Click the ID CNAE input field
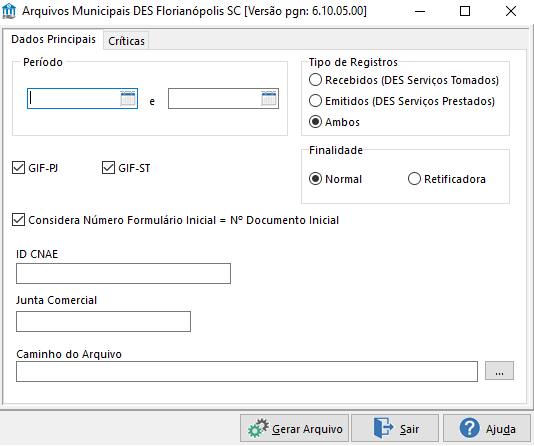Viewport: 534px width, 446px height. click(123, 273)
